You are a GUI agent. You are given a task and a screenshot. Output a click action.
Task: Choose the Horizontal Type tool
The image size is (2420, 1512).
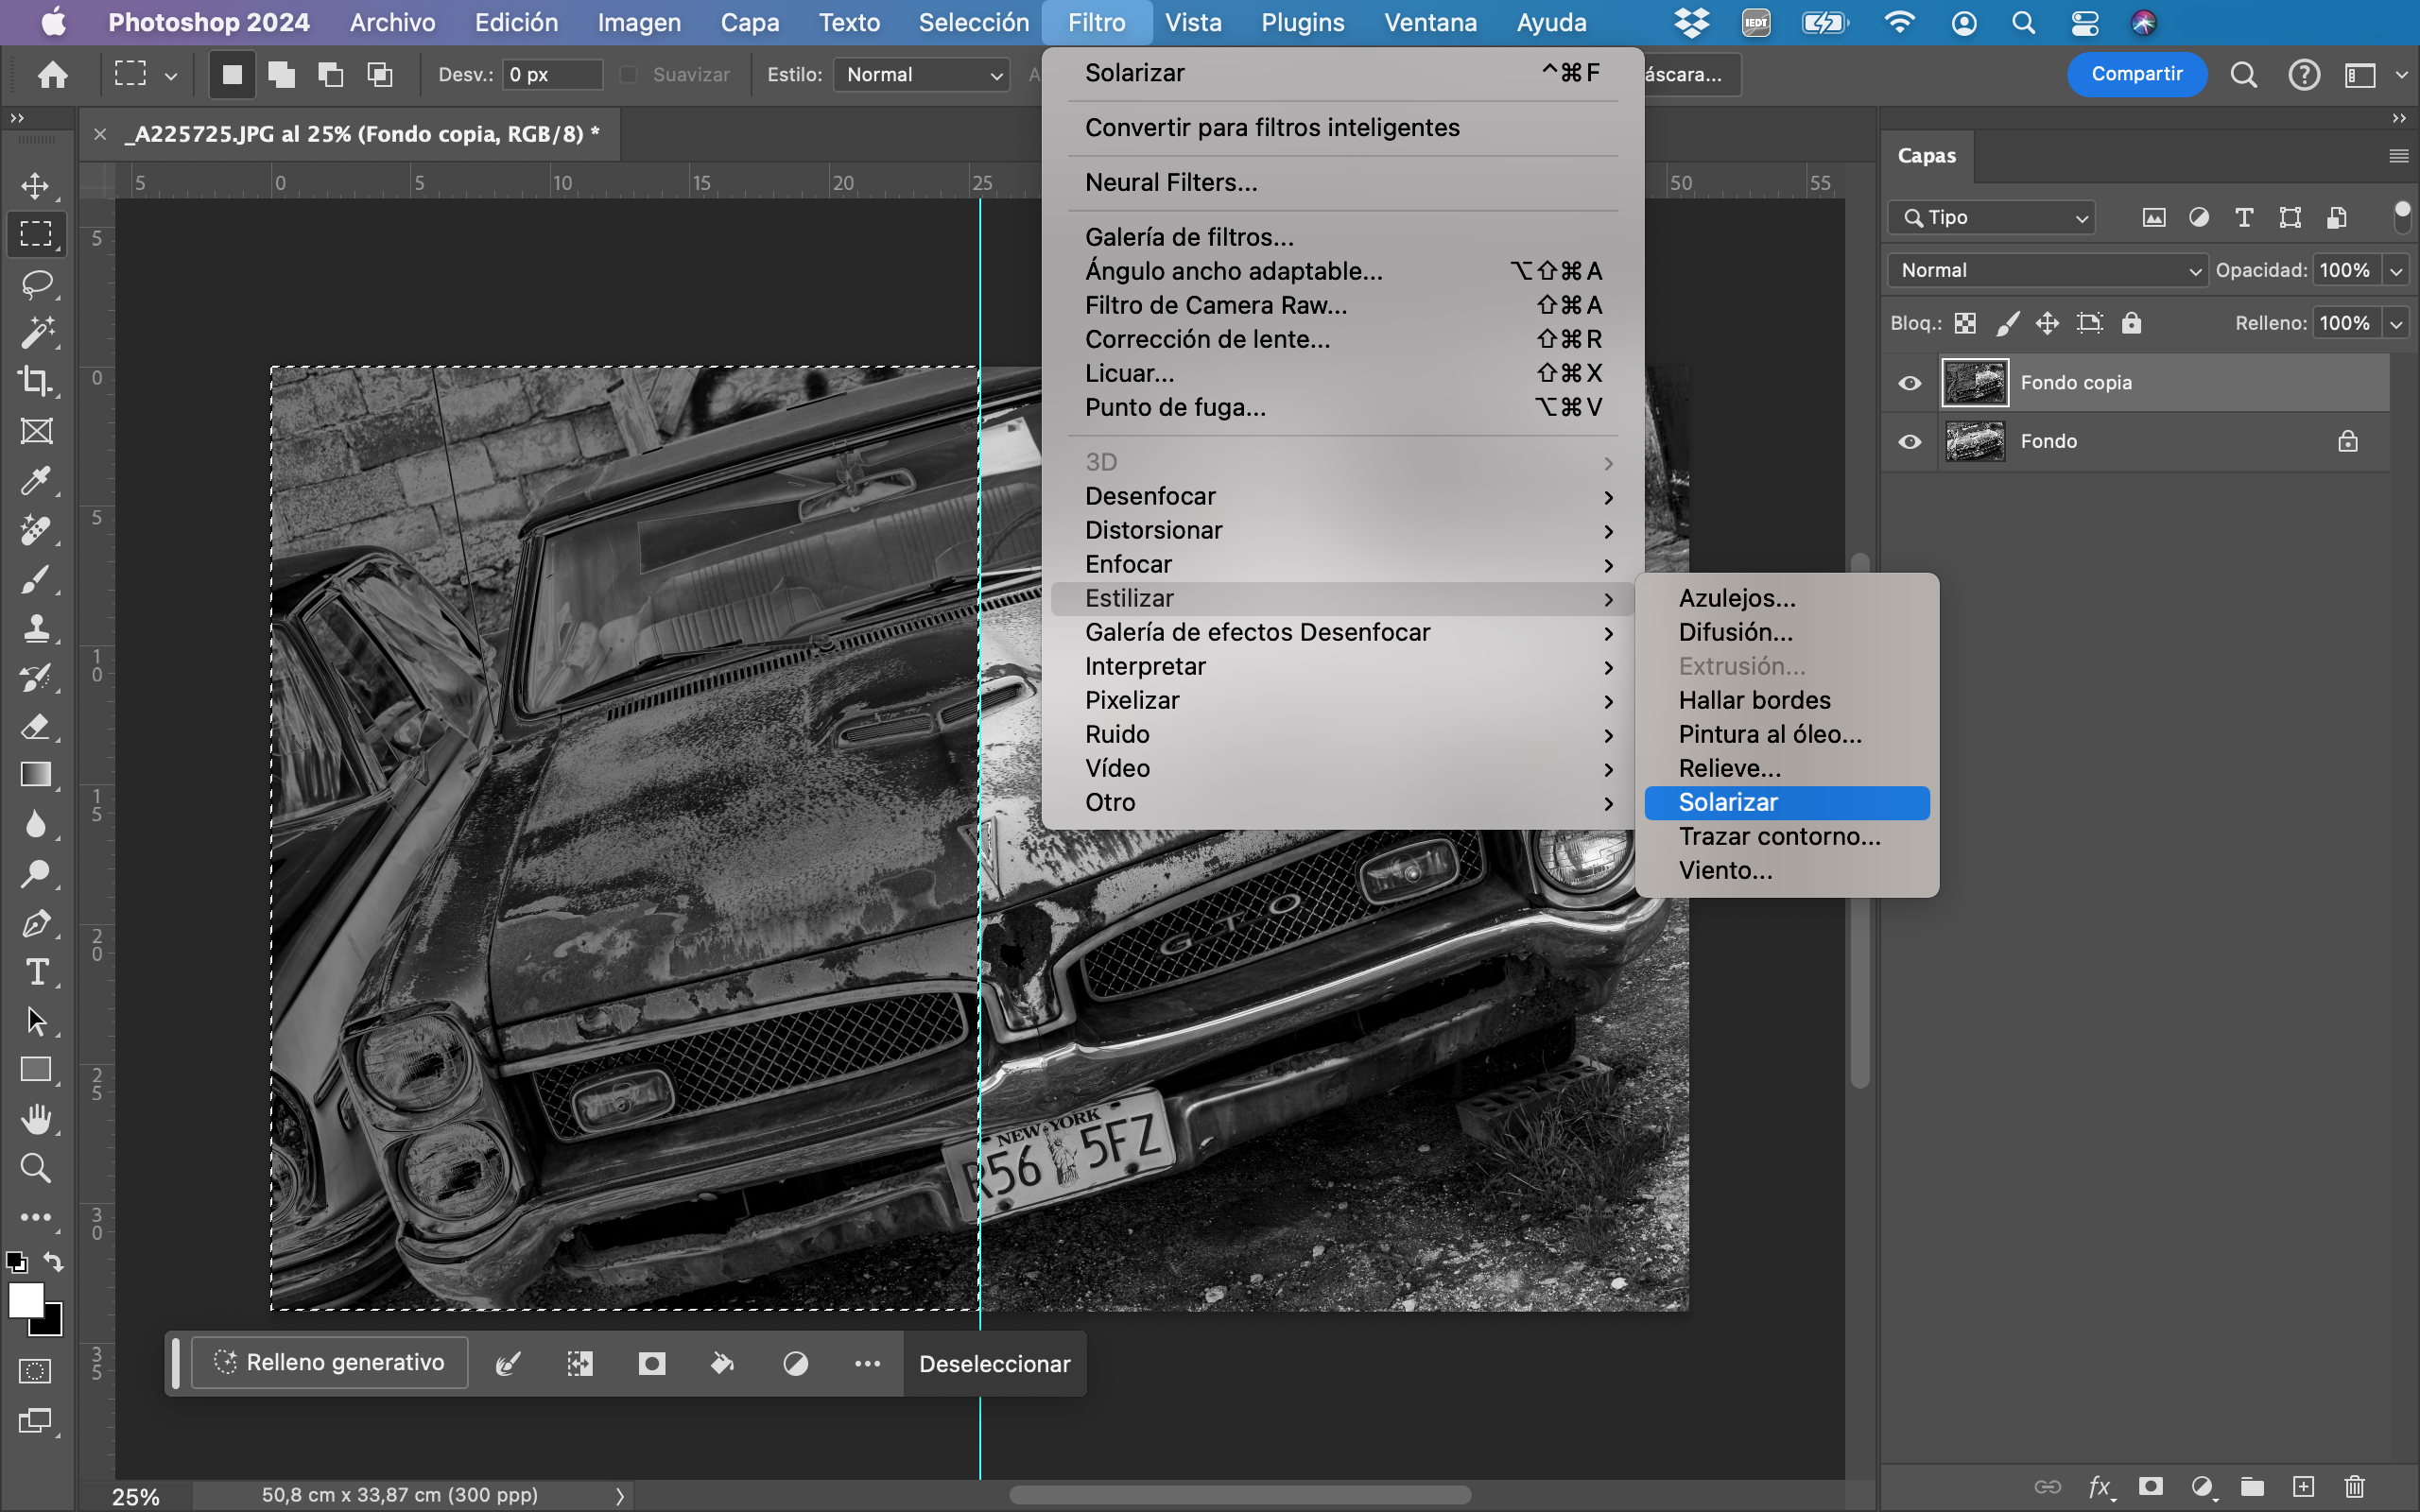[x=37, y=973]
